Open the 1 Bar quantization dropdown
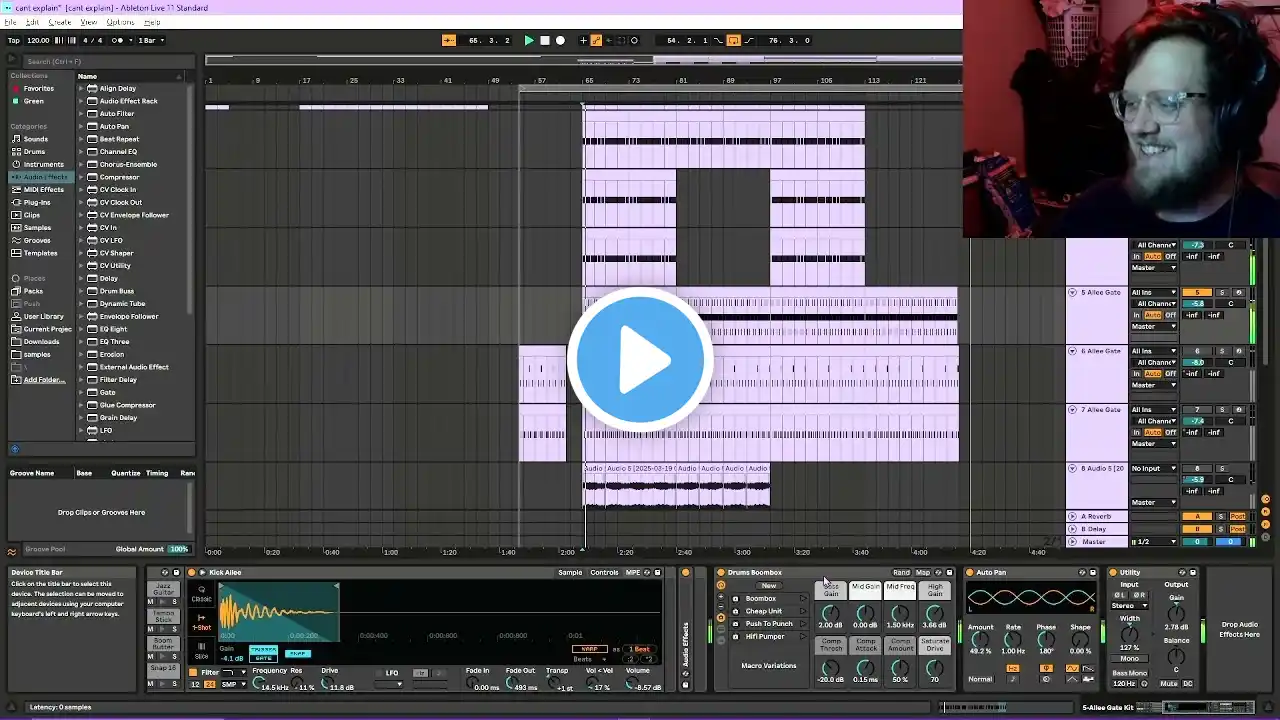 (x=151, y=40)
